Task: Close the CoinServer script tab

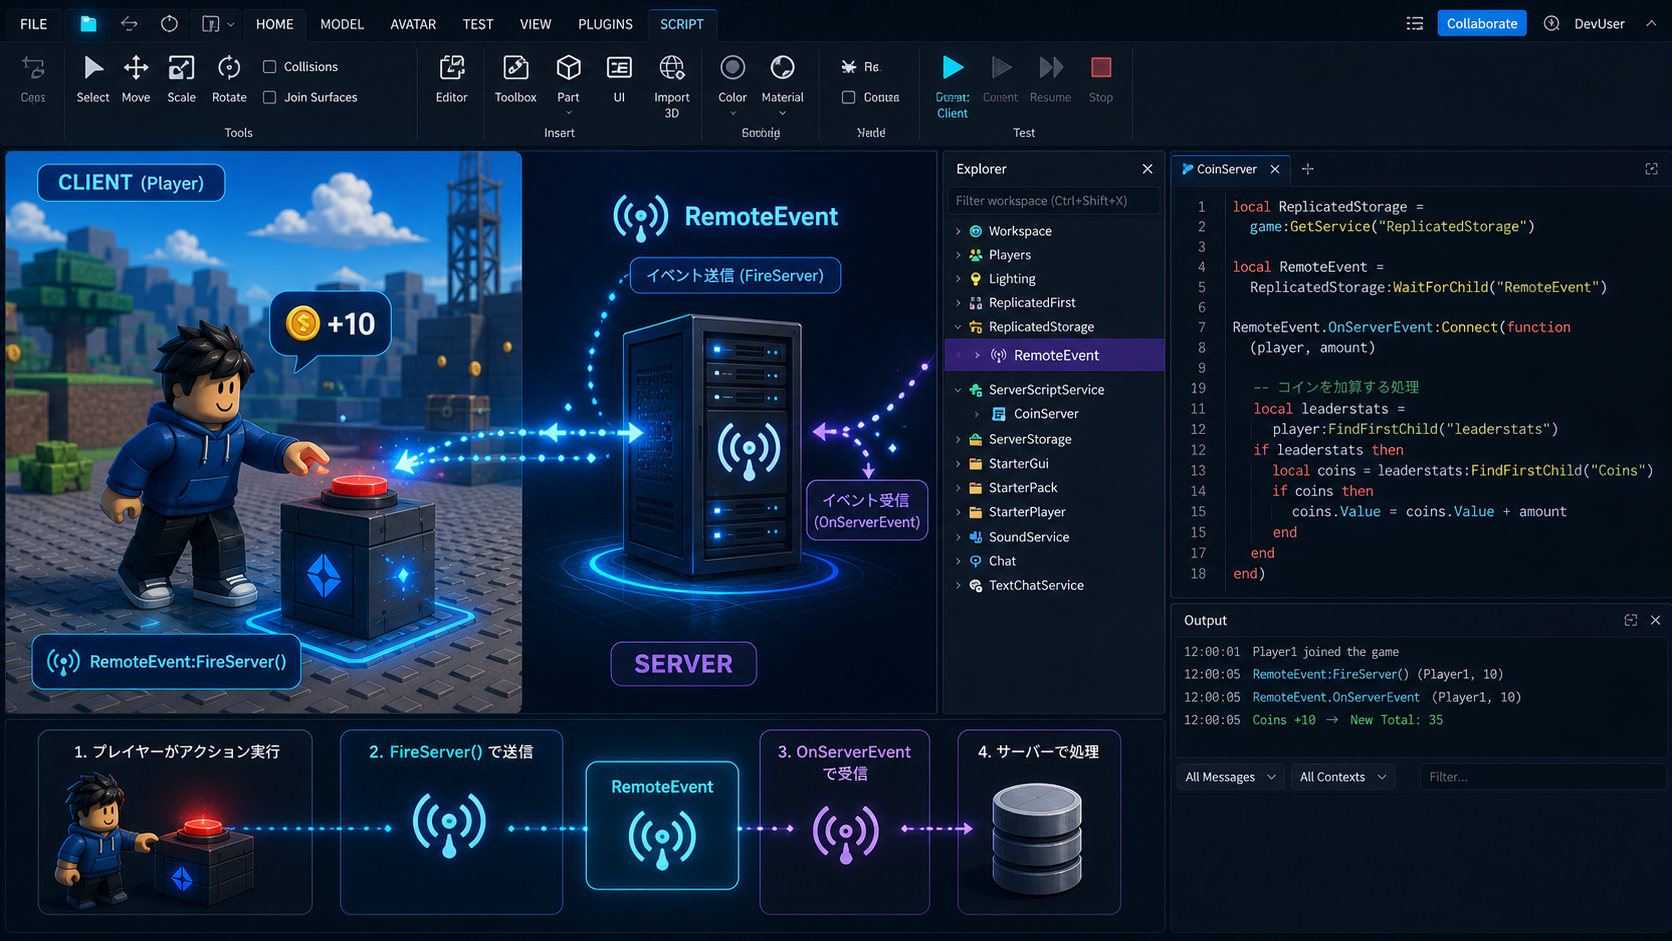Action: coord(1275,169)
